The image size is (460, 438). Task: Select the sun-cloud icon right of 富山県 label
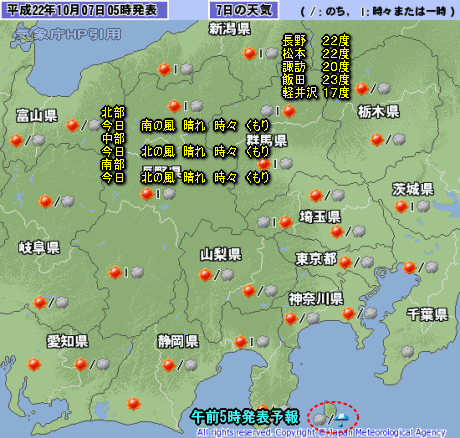[x=83, y=125]
